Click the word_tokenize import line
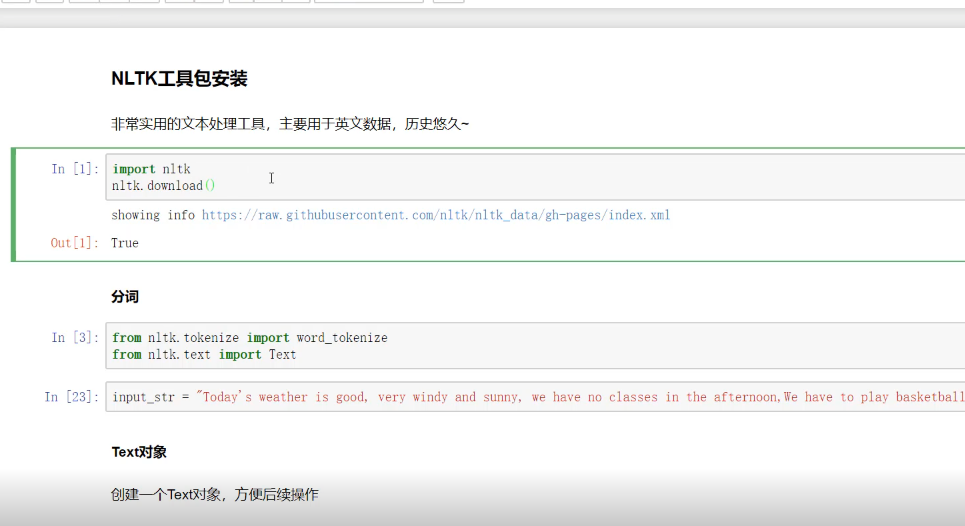Image resolution: width=965 pixels, height=526 pixels. 249,338
